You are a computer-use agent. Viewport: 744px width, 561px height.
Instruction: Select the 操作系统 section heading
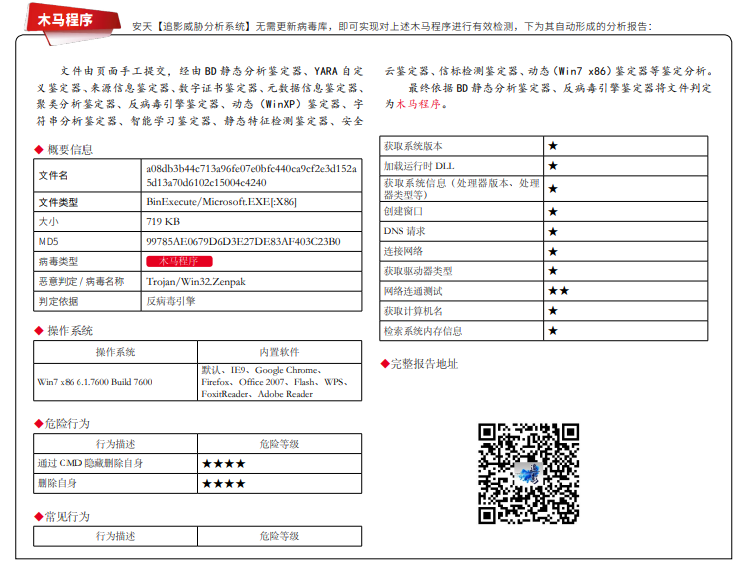70,331
